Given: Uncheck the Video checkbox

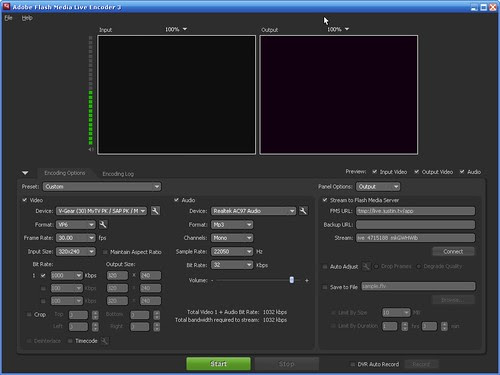Looking at the screenshot, I should click(25, 200).
